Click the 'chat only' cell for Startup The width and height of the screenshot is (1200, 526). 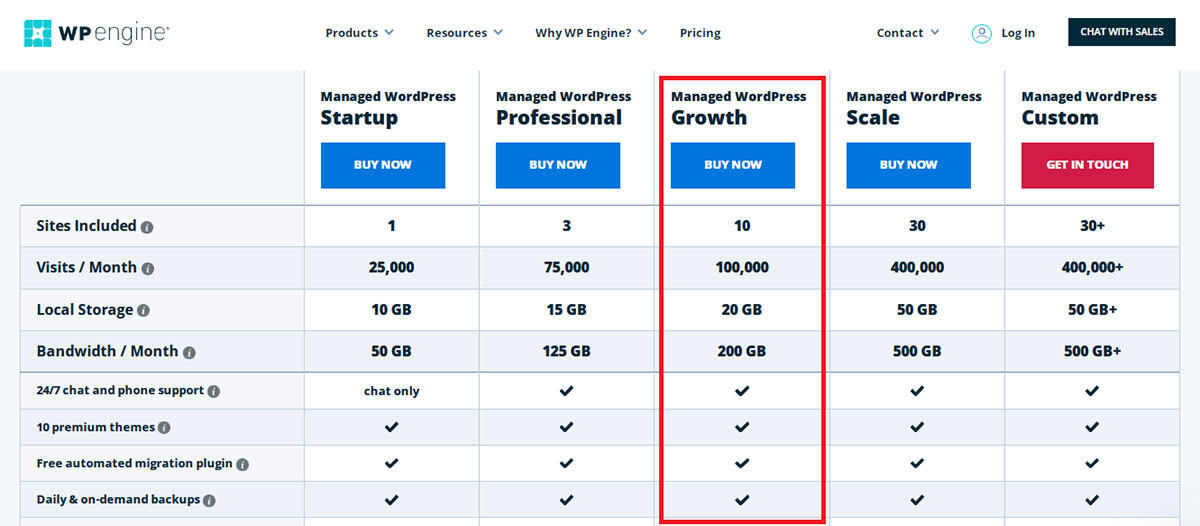391,391
